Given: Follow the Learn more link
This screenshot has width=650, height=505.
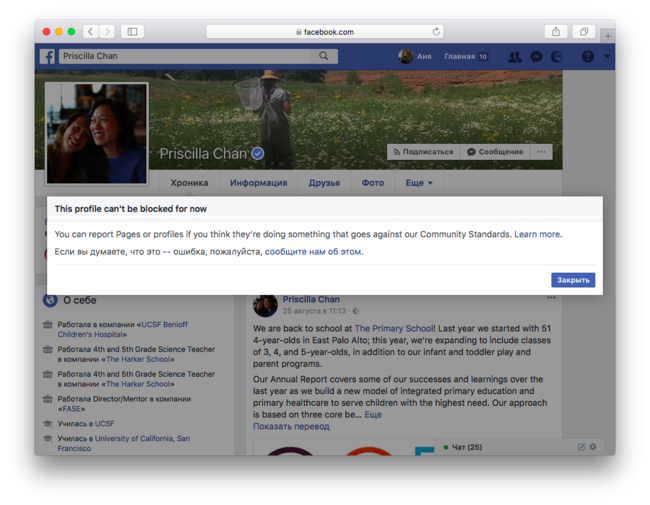Looking at the screenshot, I should coord(537,234).
